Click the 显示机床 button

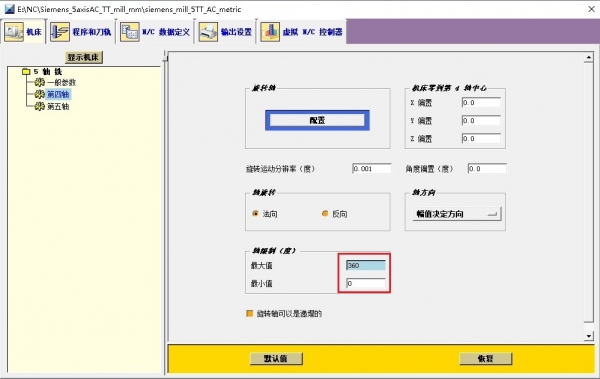coord(84,57)
